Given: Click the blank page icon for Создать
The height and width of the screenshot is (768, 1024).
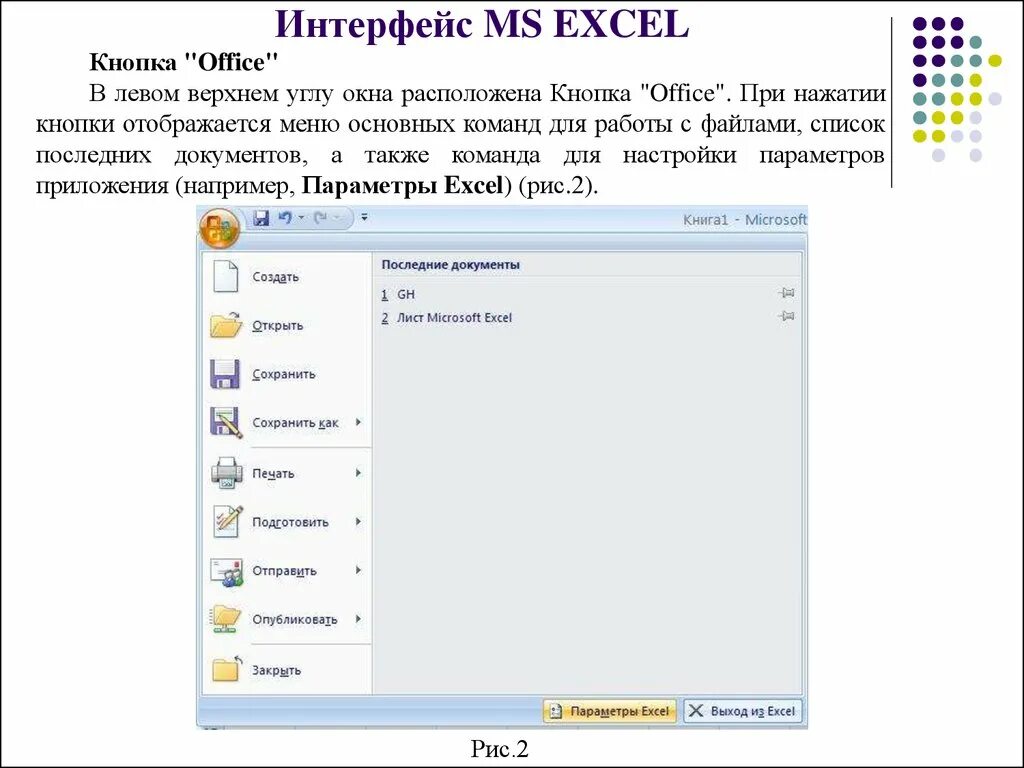Looking at the screenshot, I should [225, 276].
